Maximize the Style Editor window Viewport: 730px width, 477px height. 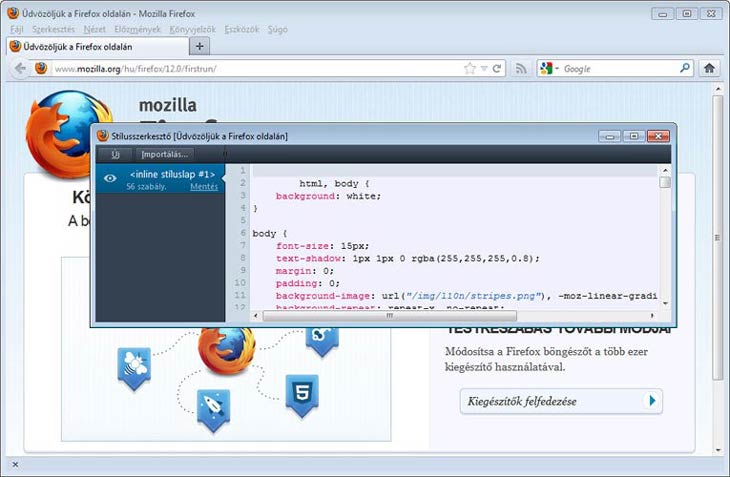click(634, 136)
